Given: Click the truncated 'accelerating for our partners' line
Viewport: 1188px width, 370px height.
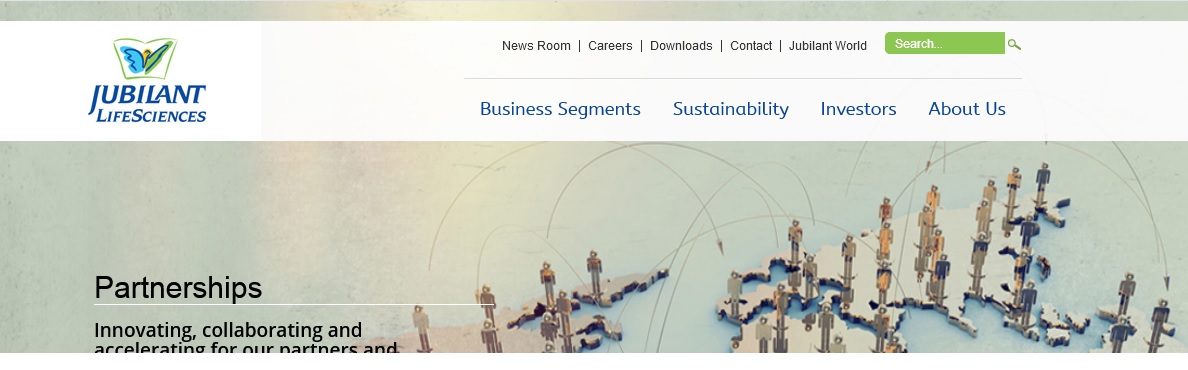Looking at the screenshot, I should pos(245,348).
